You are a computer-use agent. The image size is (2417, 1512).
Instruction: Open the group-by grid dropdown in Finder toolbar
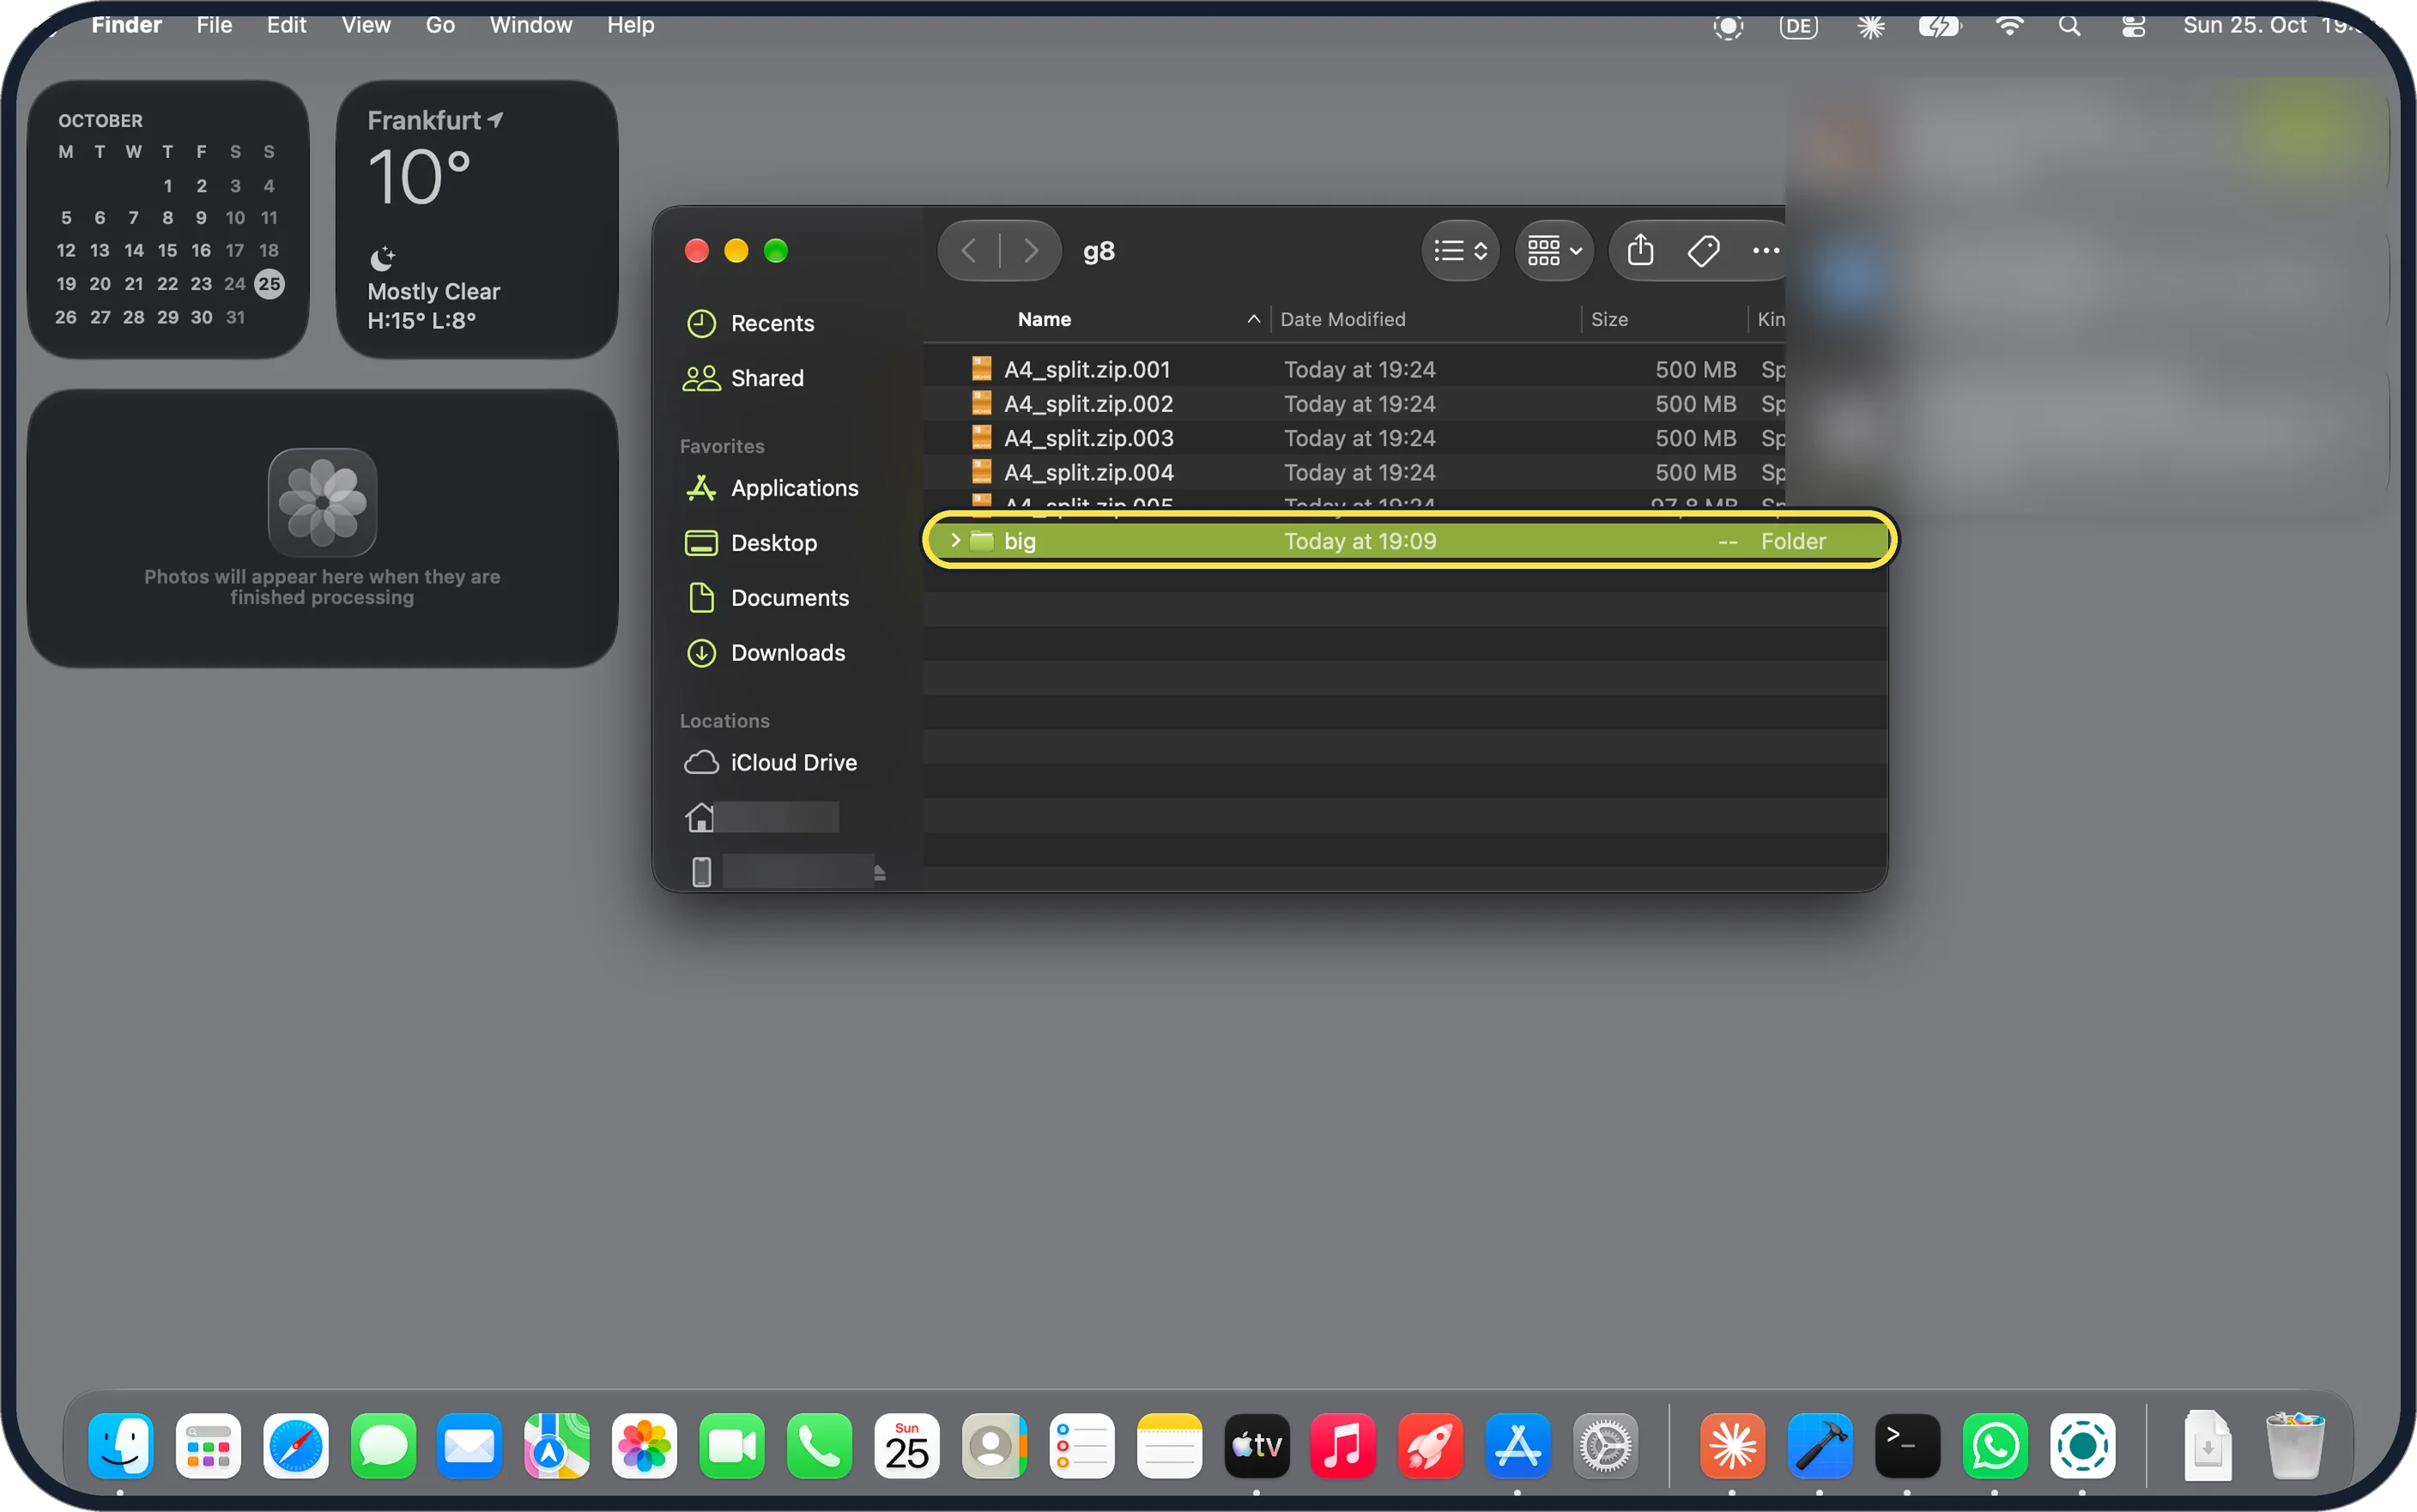[1554, 250]
